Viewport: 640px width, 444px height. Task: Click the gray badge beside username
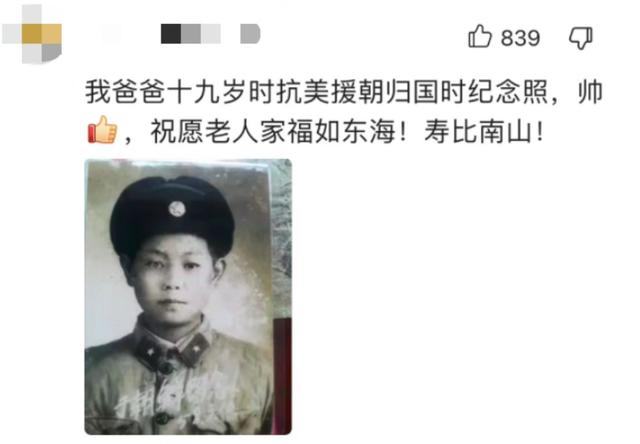click(250, 33)
